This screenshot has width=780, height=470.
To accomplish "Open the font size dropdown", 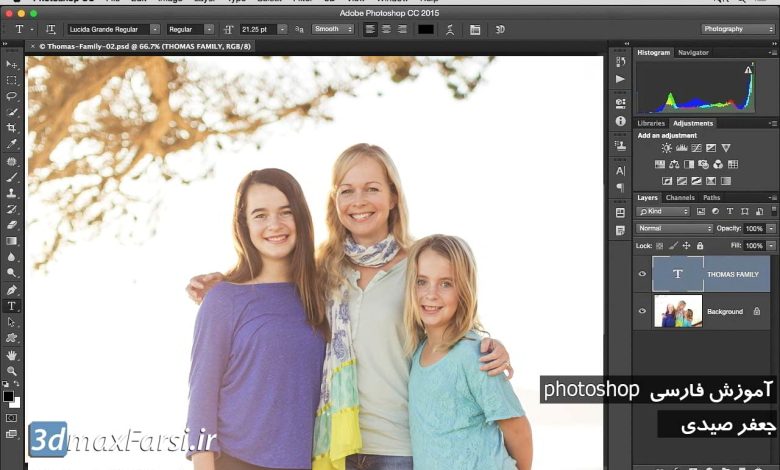I will coord(282,29).
